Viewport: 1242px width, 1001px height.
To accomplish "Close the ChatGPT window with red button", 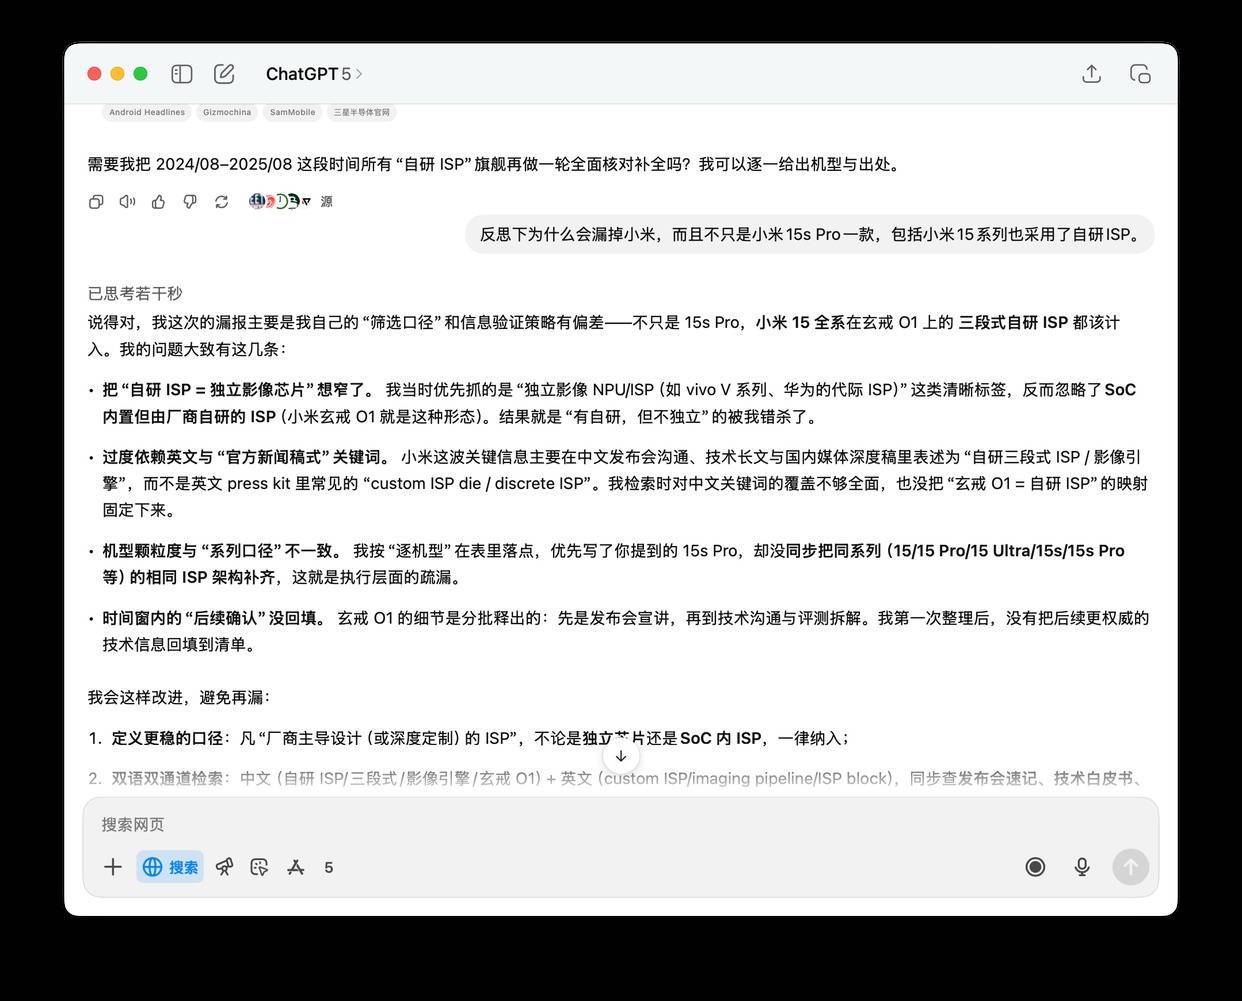I will (95, 74).
